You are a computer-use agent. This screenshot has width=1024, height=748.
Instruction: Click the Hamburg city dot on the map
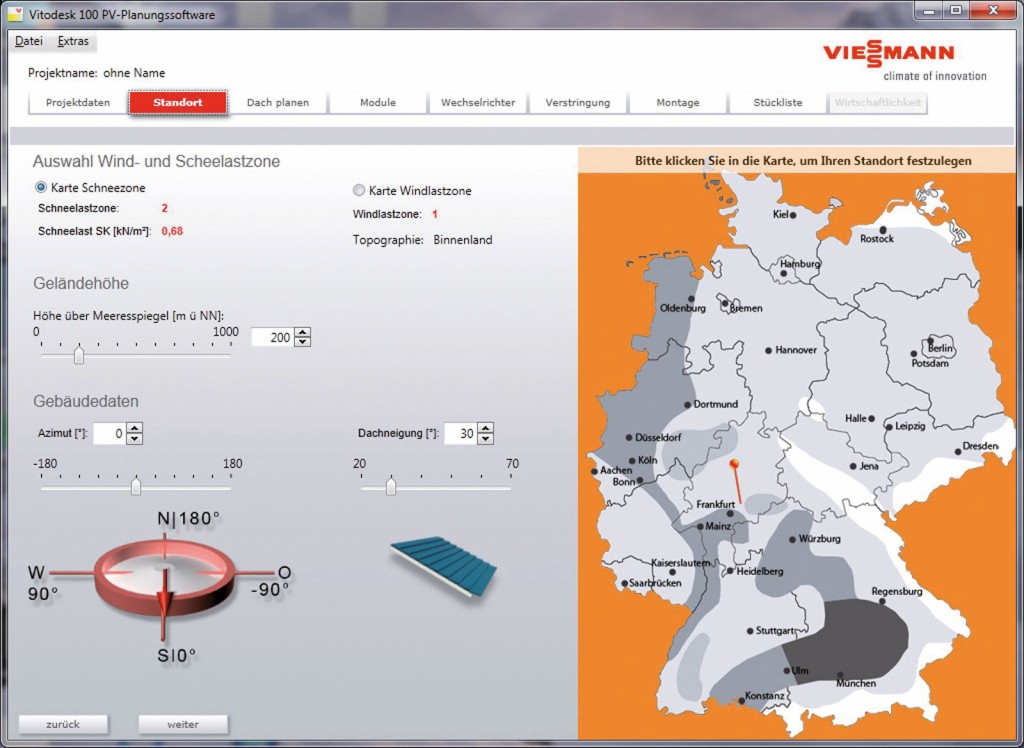[x=782, y=272]
